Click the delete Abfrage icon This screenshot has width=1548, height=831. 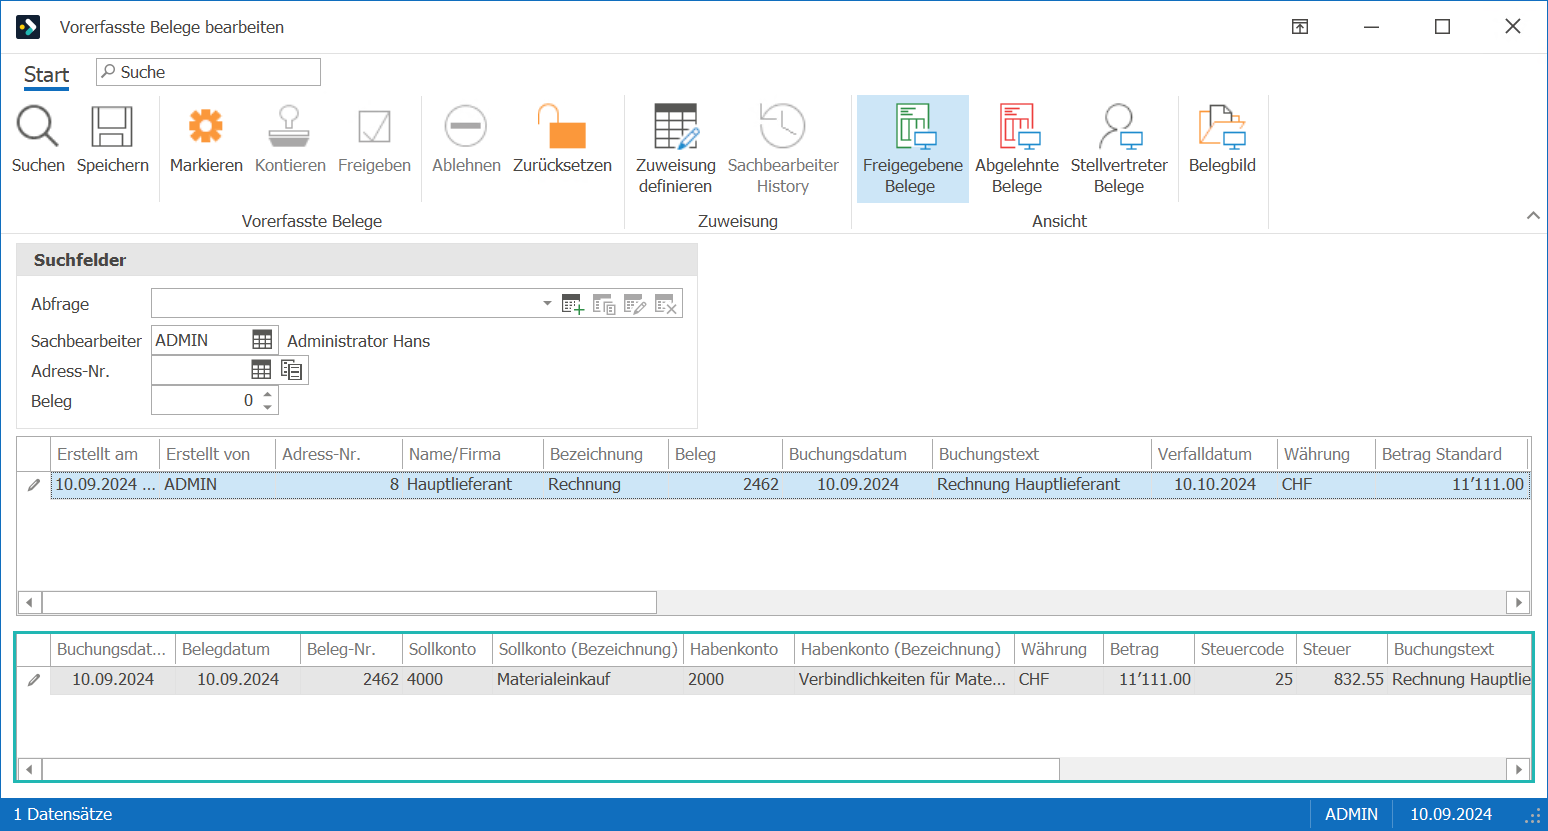[666, 305]
